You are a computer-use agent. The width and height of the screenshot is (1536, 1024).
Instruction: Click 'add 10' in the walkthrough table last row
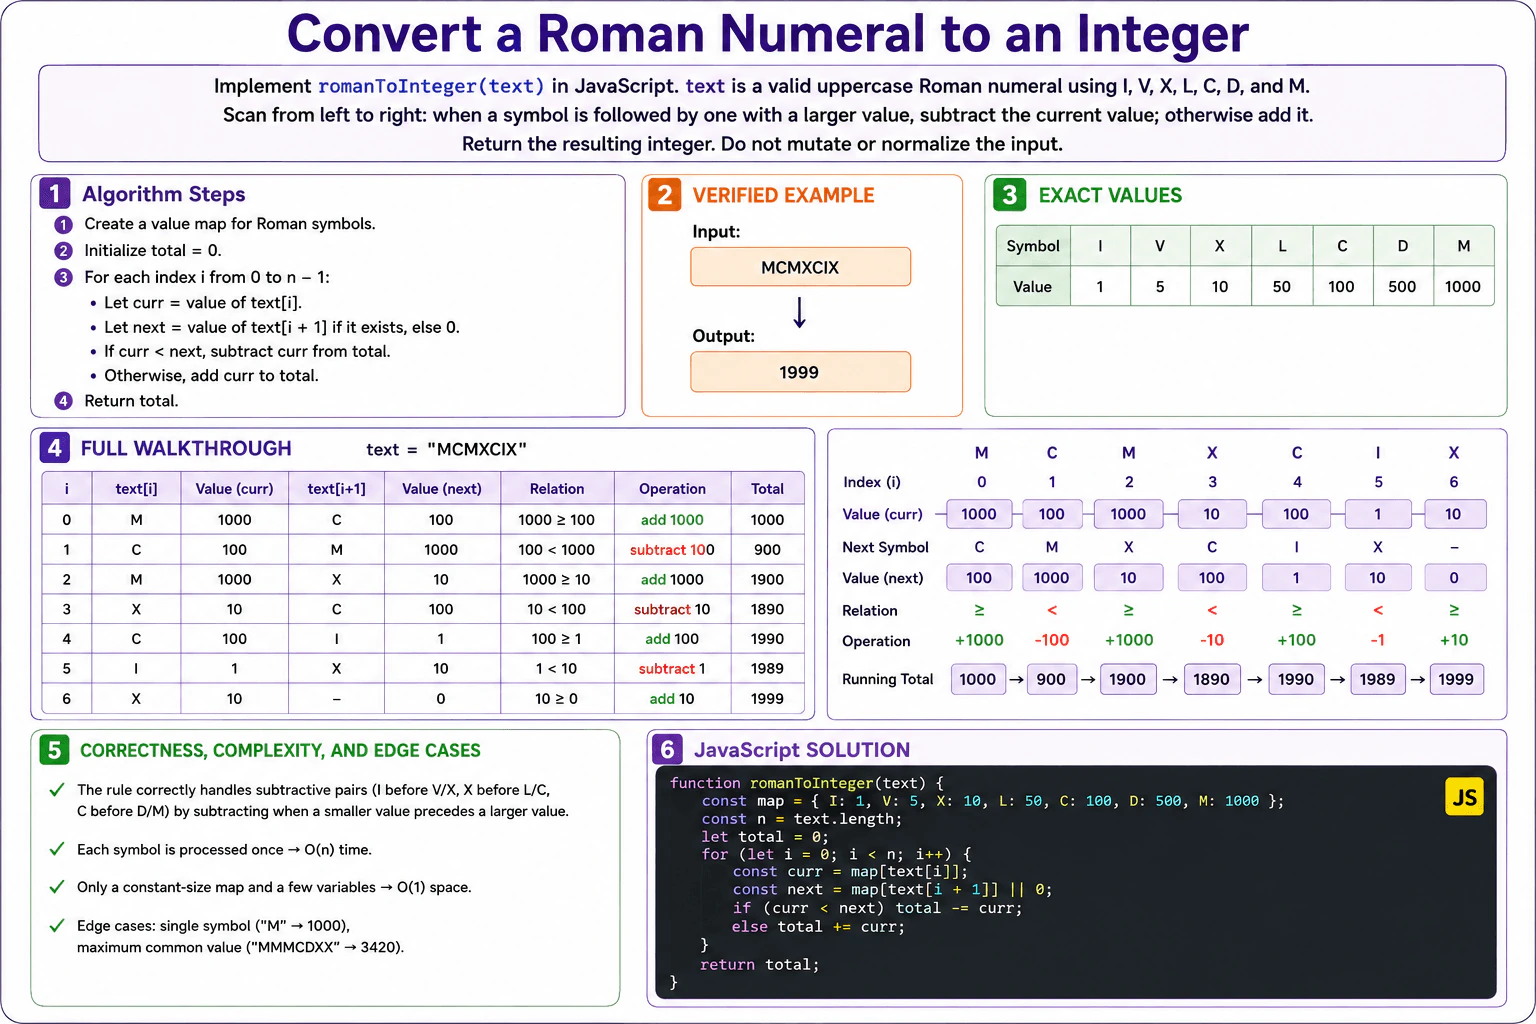coord(672,699)
